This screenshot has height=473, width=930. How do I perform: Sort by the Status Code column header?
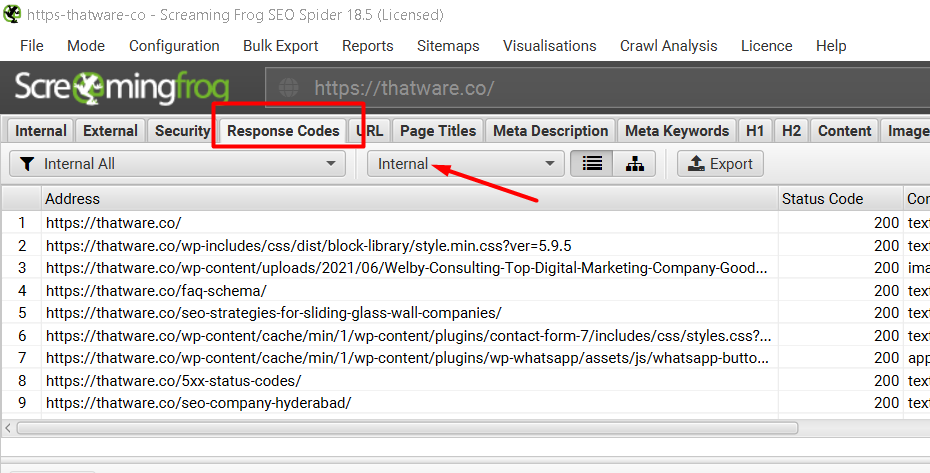click(x=840, y=199)
